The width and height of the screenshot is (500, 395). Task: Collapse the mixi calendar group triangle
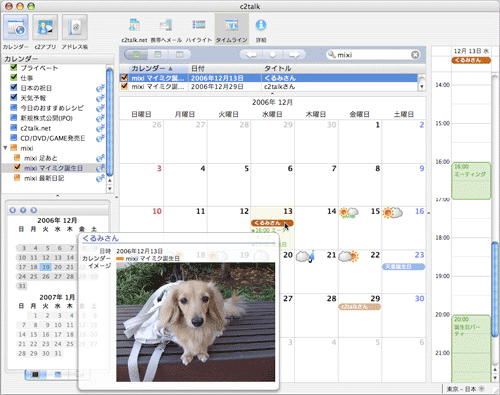click(x=5, y=148)
